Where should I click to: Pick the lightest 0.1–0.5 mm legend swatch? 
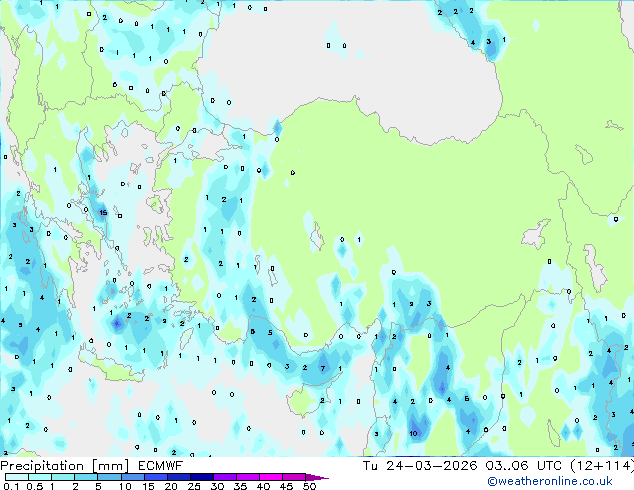[x=17, y=477]
